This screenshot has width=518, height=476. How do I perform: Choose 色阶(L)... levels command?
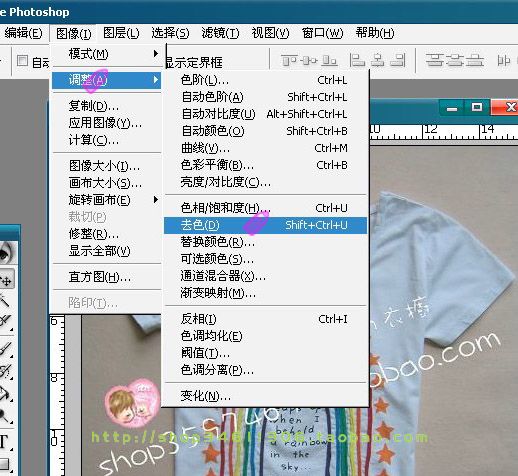pos(265,80)
